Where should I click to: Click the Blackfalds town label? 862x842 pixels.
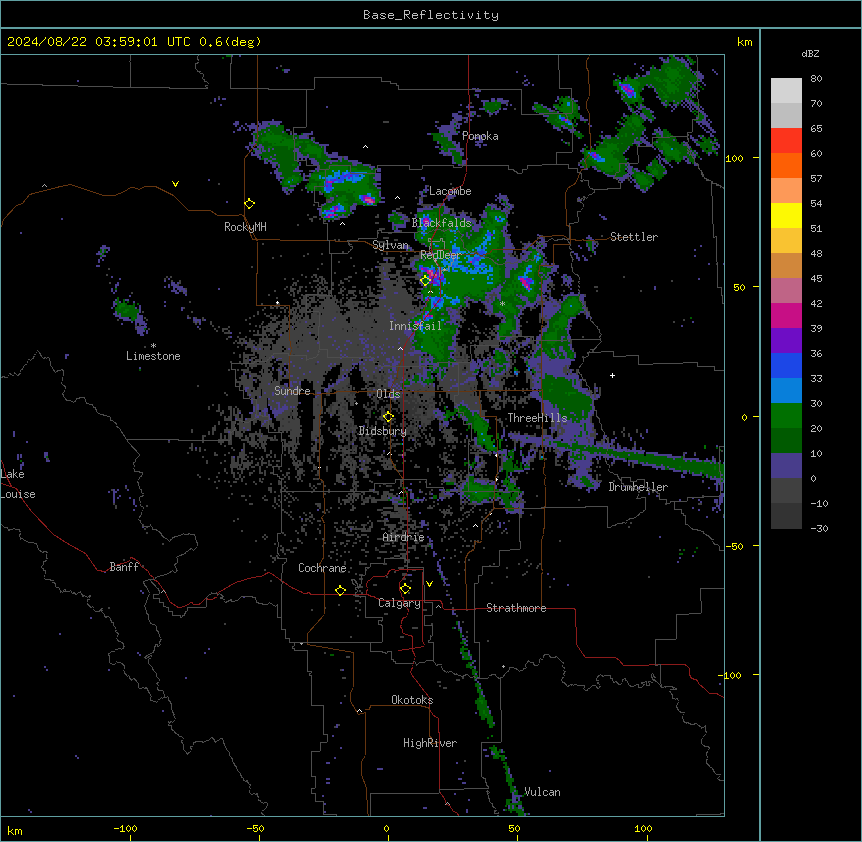tap(441, 223)
